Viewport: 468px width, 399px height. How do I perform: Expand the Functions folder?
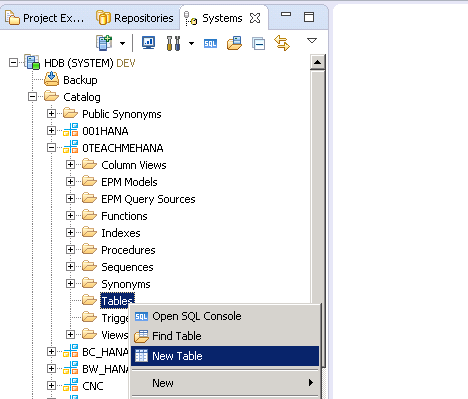coord(70,216)
